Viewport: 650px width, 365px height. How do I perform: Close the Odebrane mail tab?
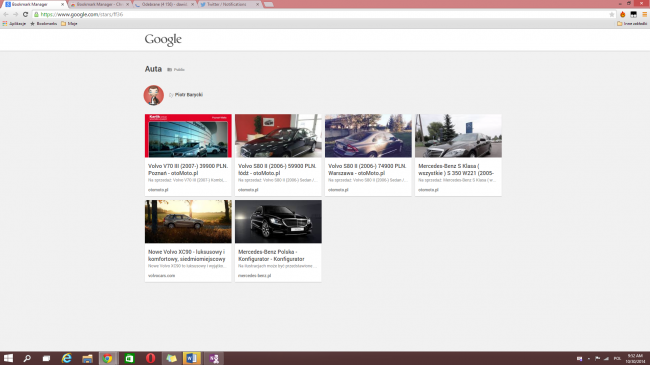(x=192, y=4)
